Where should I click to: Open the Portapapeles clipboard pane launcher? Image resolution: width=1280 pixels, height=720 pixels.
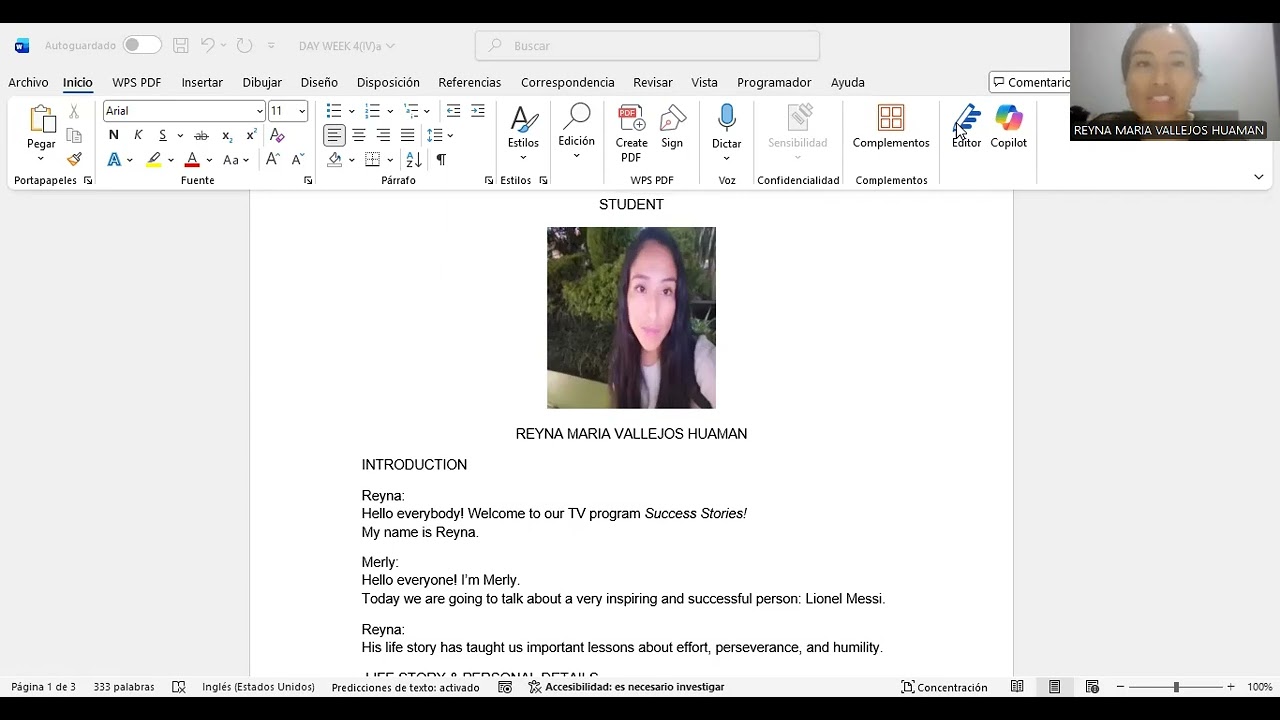[88, 181]
